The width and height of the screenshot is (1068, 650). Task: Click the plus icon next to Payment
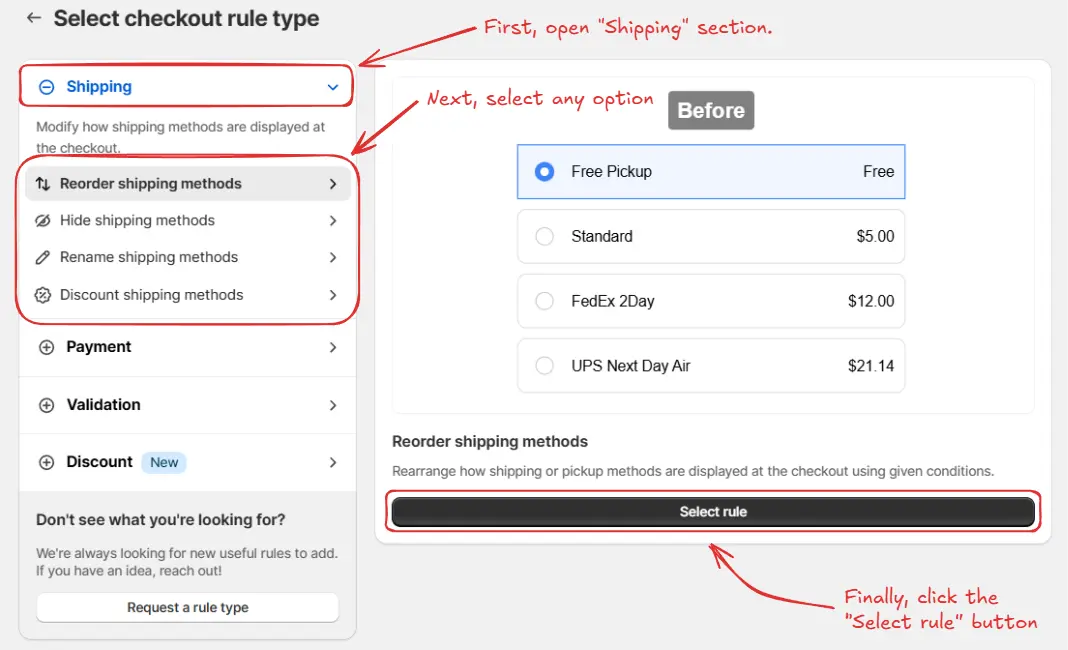click(45, 346)
